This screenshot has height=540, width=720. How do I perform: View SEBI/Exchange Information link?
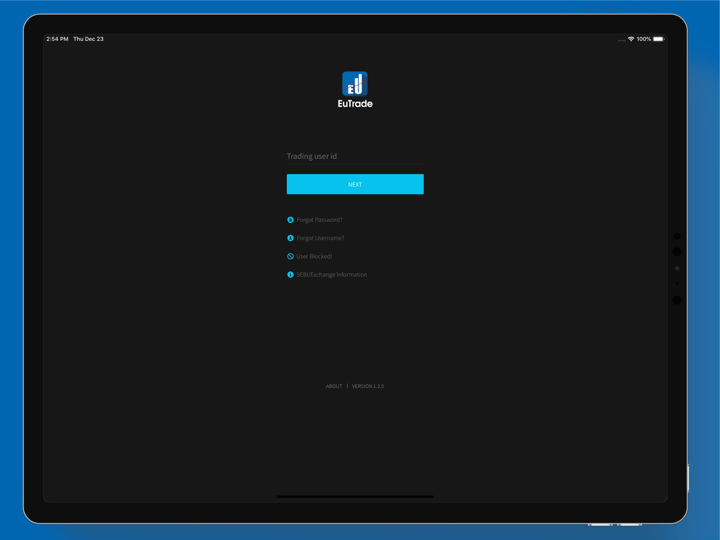click(332, 274)
